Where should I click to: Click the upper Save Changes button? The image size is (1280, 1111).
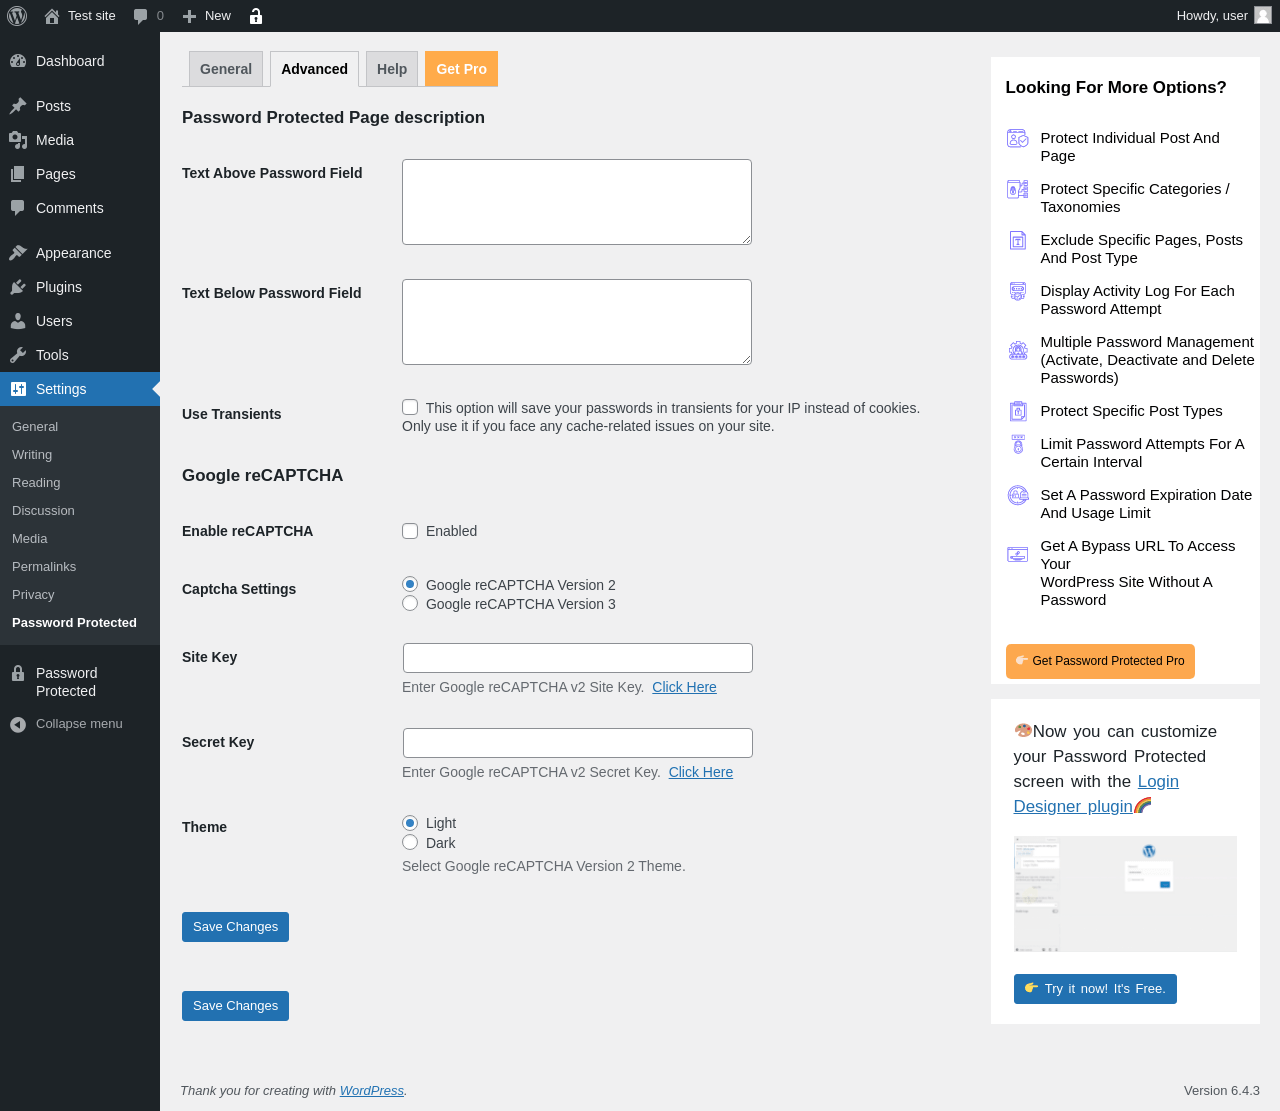click(x=235, y=927)
